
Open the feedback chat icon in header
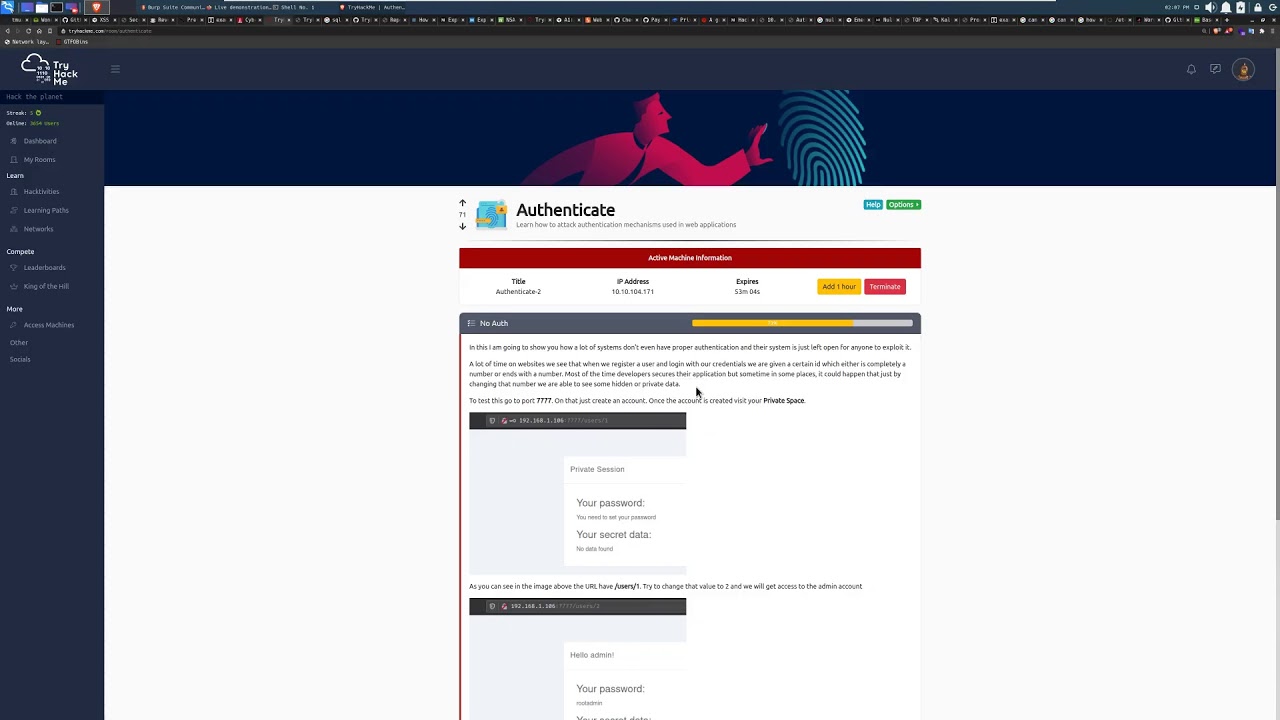point(1215,69)
